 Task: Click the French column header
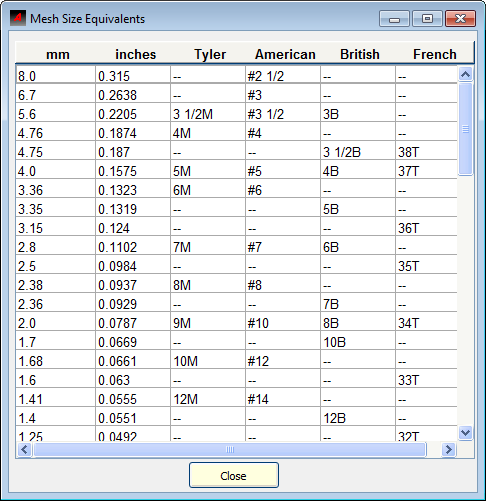click(434, 54)
